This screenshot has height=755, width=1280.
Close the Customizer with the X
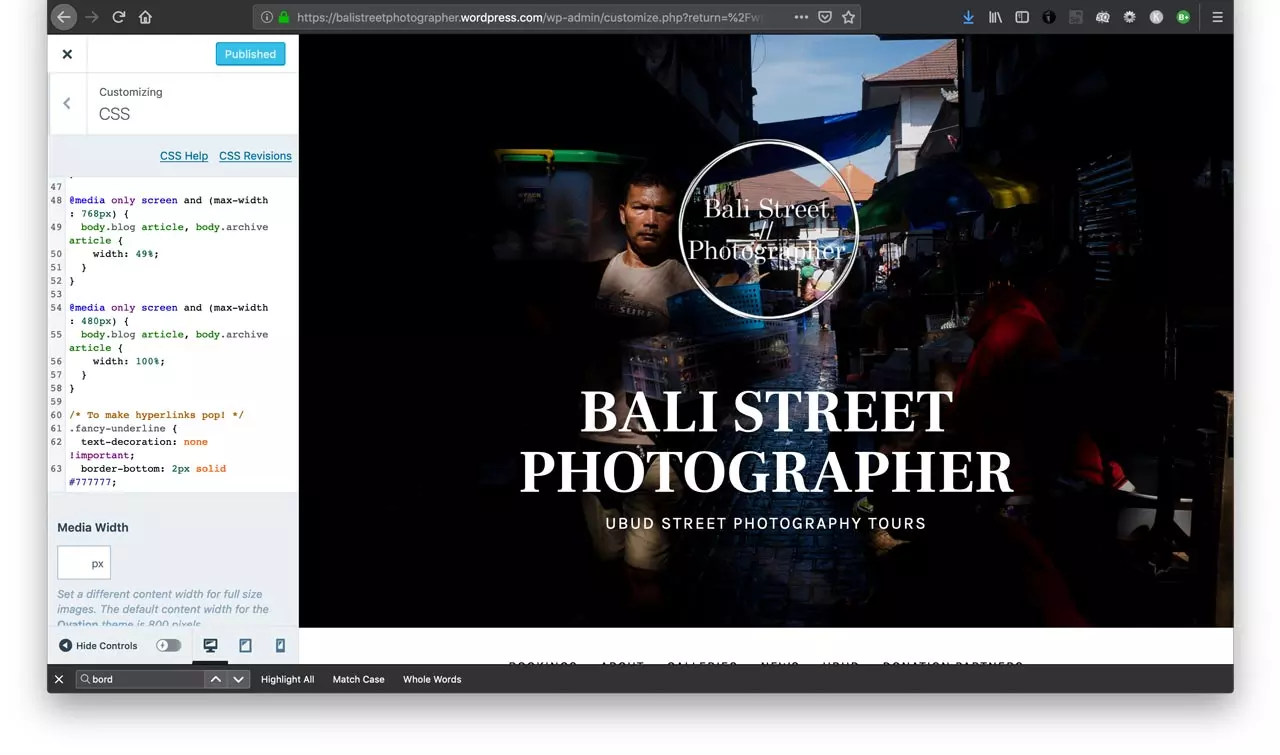click(x=67, y=54)
